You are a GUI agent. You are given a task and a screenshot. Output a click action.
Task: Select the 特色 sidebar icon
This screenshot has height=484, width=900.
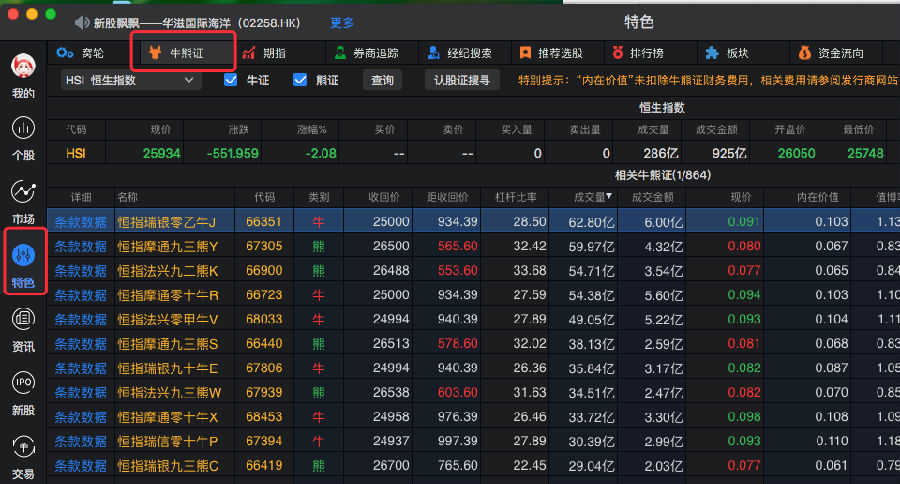click(x=24, y=255)
